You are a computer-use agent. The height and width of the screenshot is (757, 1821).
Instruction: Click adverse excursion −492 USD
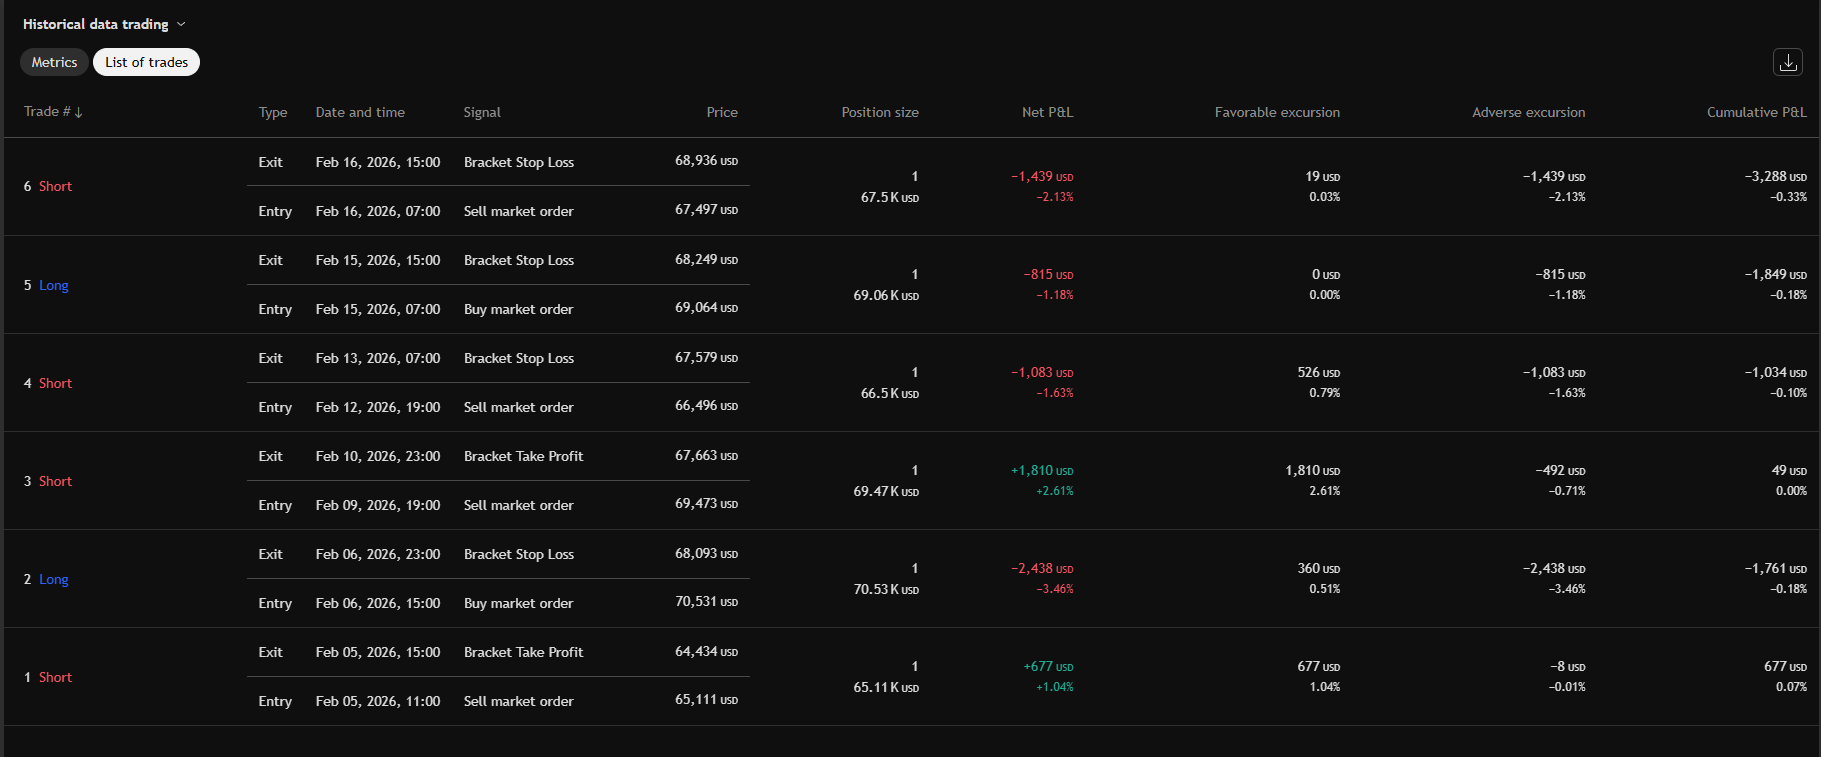(1560, 470)
